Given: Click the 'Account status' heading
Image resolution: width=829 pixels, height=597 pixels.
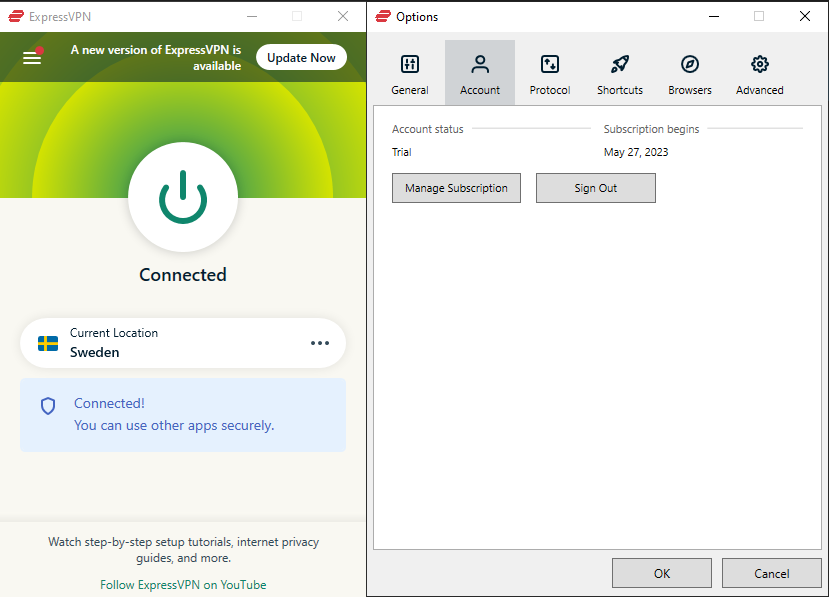Looking at the screenshot, I should click(x=428, y=129).
